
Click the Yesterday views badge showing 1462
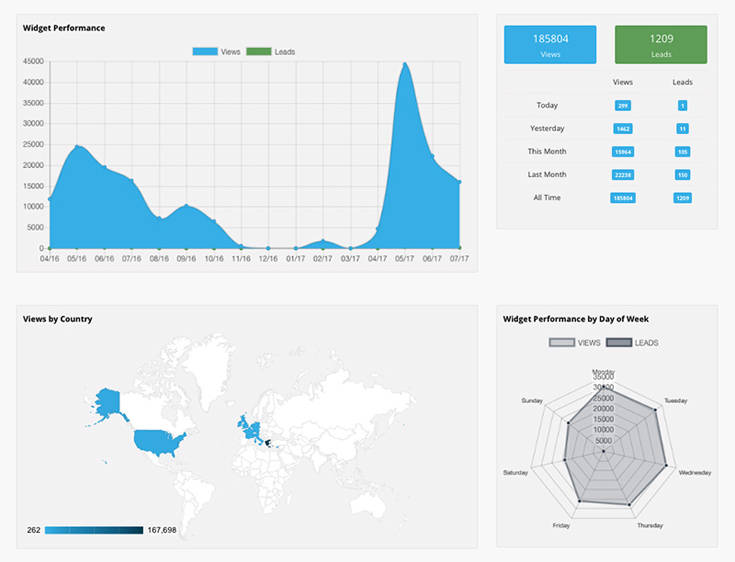(x=623, y=129)
